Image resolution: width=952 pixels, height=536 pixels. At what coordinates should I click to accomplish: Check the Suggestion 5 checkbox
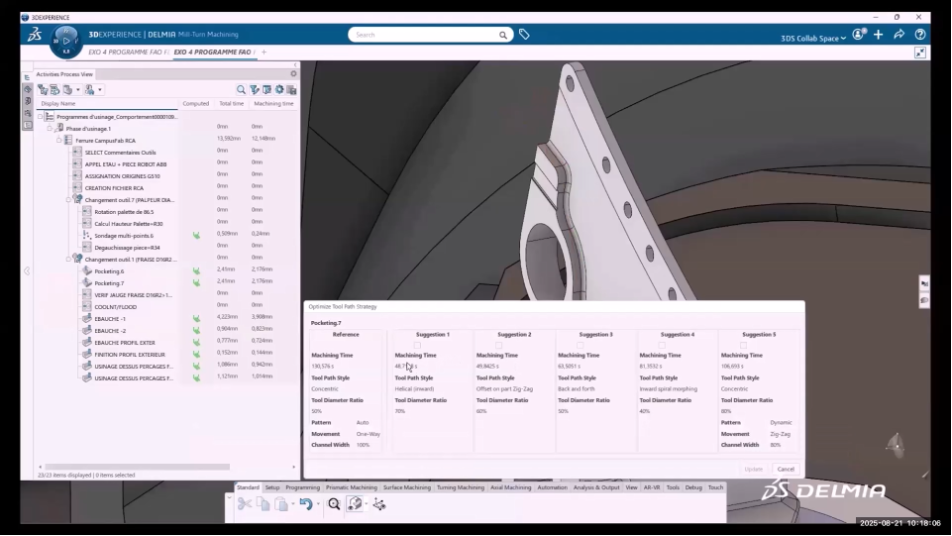(x=743, y=345)
